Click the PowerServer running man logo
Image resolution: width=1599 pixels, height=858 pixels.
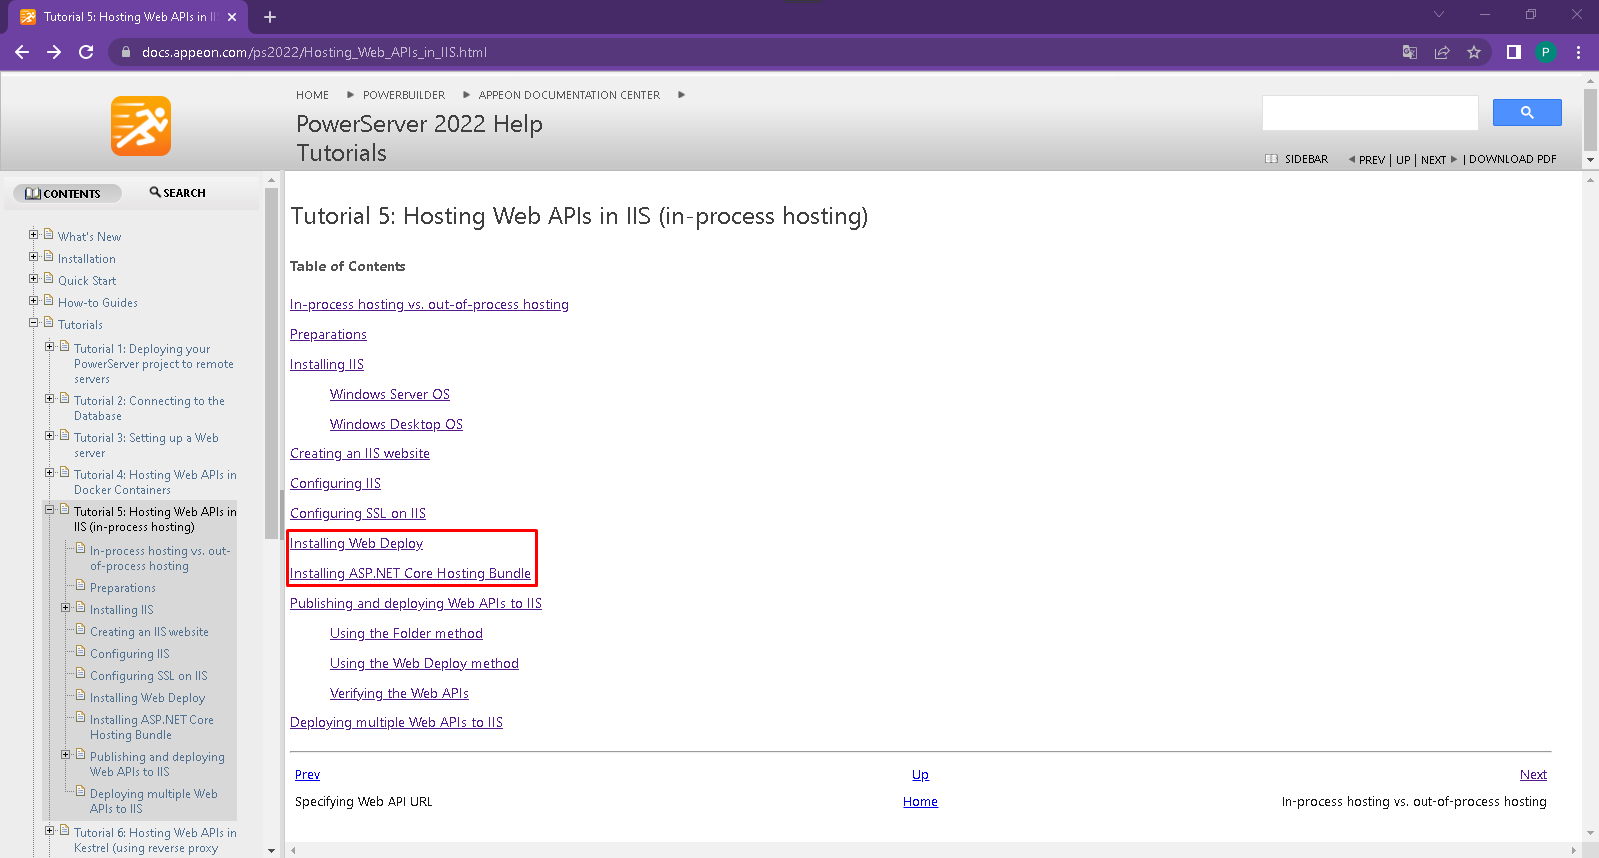[141, 126]
